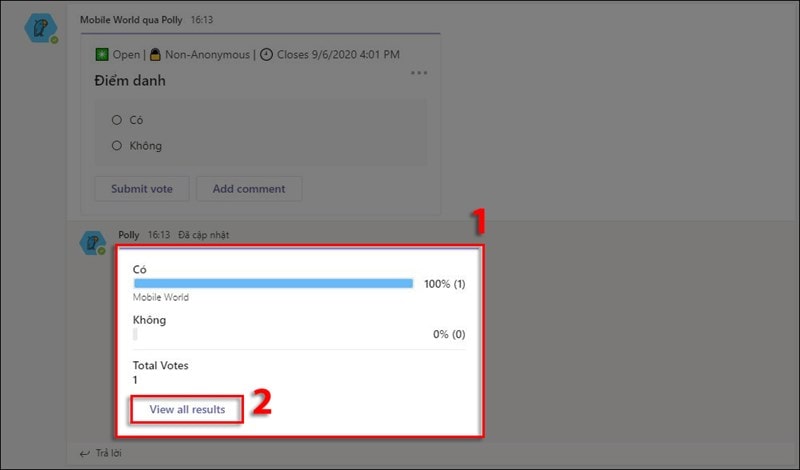800x470 pixels.
Task: Open the View all results link
Action: point(187,409)
